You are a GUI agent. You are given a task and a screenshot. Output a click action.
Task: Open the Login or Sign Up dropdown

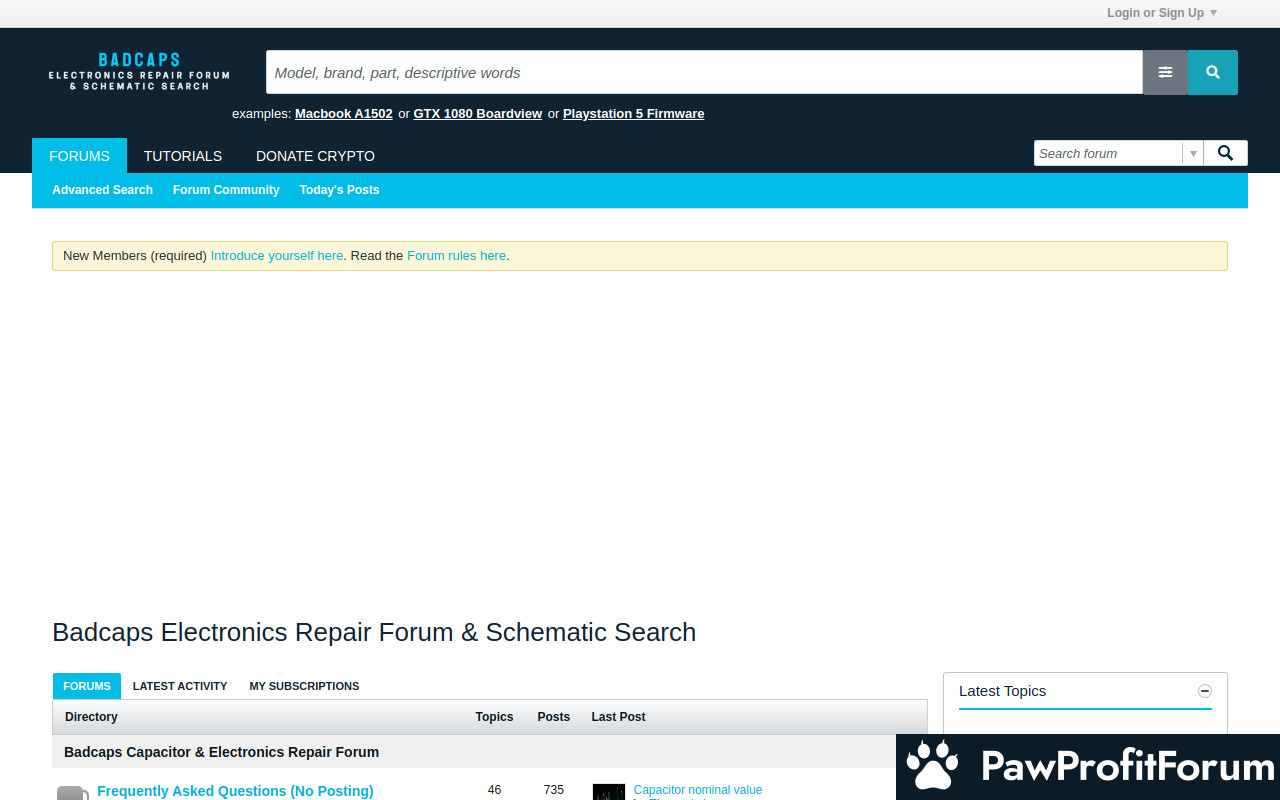[1162, 13]
